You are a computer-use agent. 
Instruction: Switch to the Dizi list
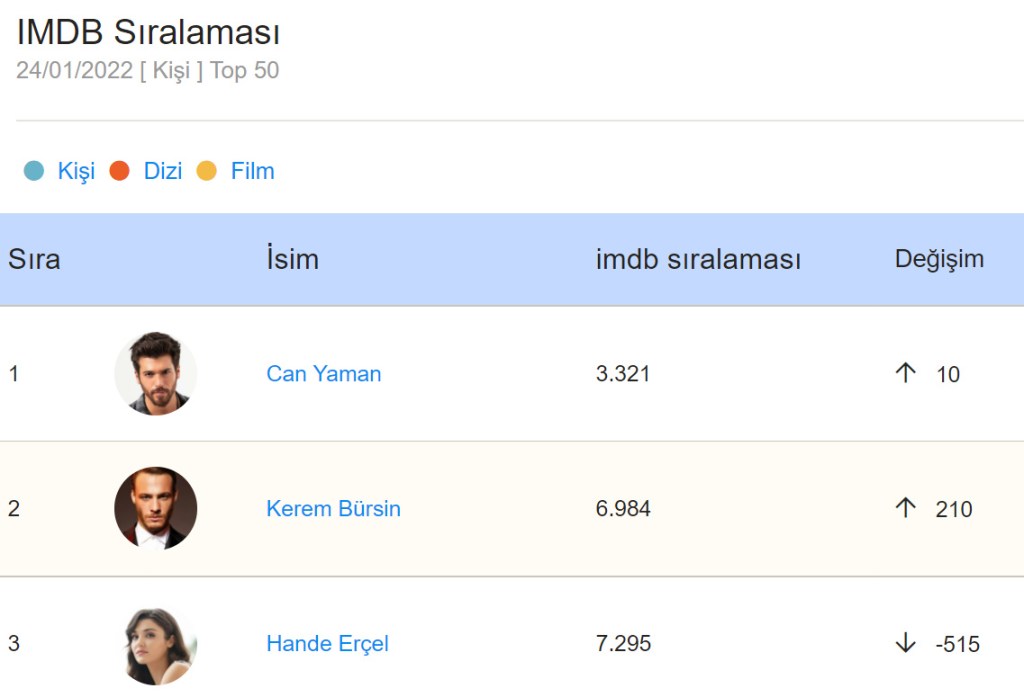pos(163,171)
